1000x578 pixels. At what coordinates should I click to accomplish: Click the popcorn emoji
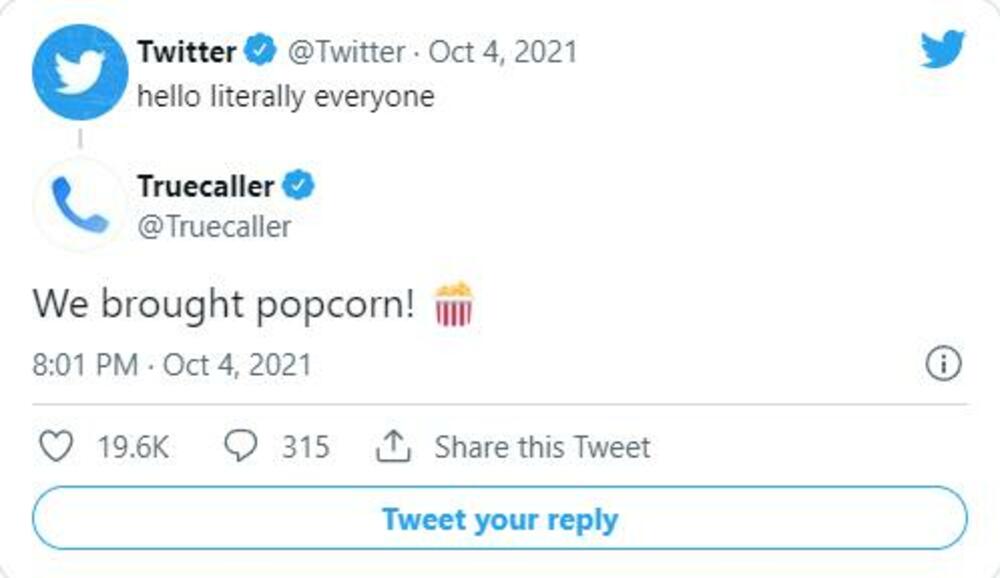(453, 304)
